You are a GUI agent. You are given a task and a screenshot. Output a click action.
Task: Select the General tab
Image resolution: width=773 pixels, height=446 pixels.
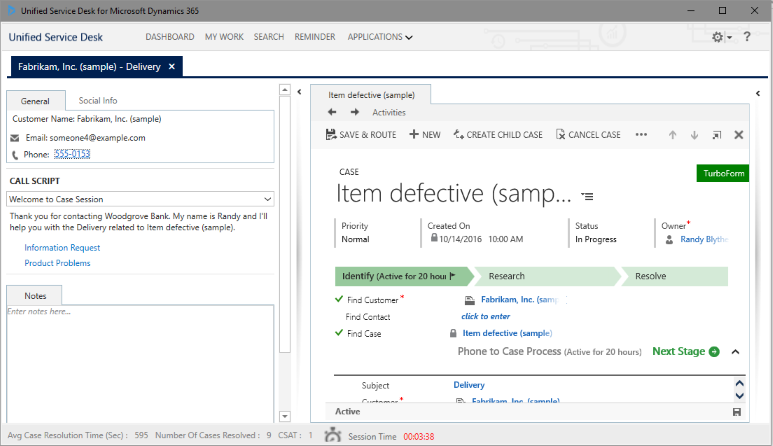pos(35,101)
